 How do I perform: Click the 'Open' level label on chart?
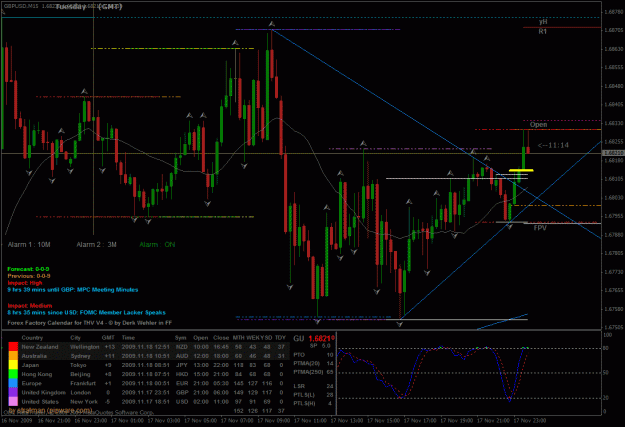(x=538, y=124)
